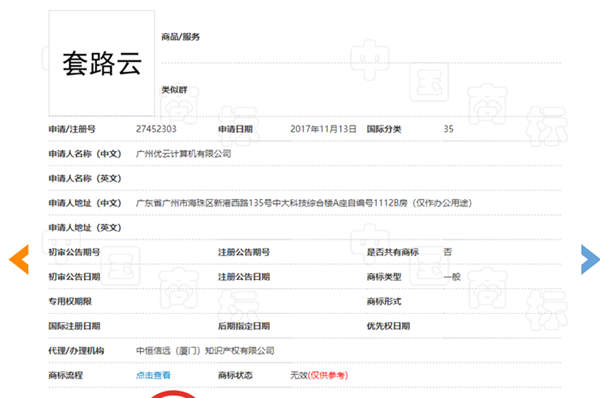Open the 套路云 trademark image

coord(102,63)
